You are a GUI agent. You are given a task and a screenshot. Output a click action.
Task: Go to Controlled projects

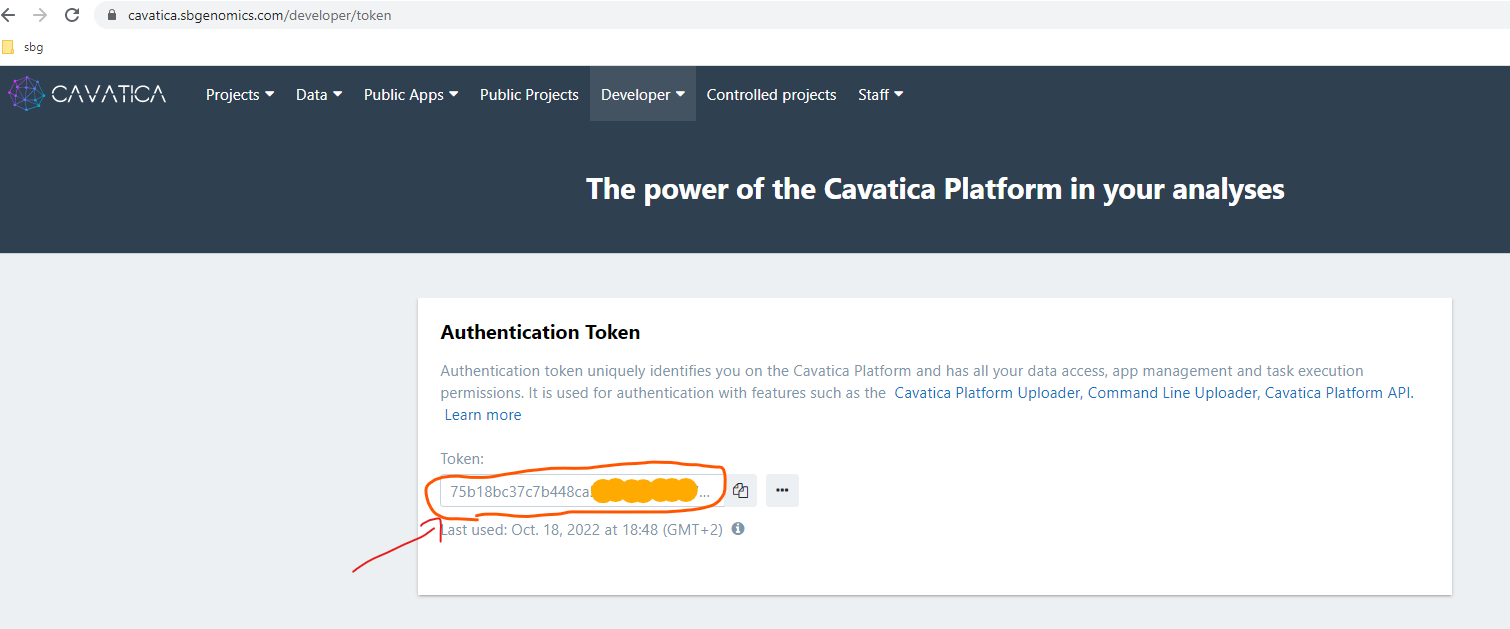click(x=771, y=95)
